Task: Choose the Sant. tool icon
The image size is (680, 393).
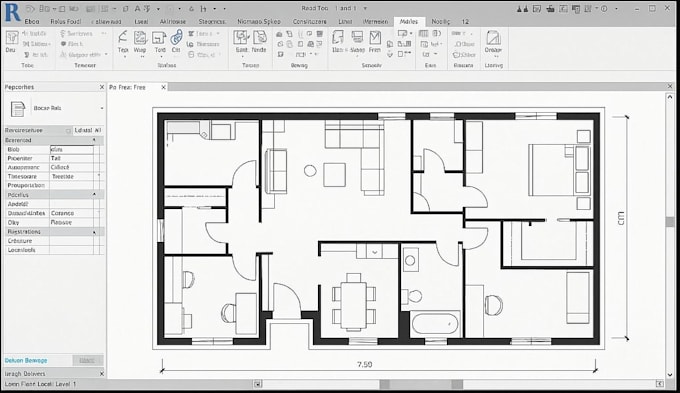Action: (x=241, y=38)
